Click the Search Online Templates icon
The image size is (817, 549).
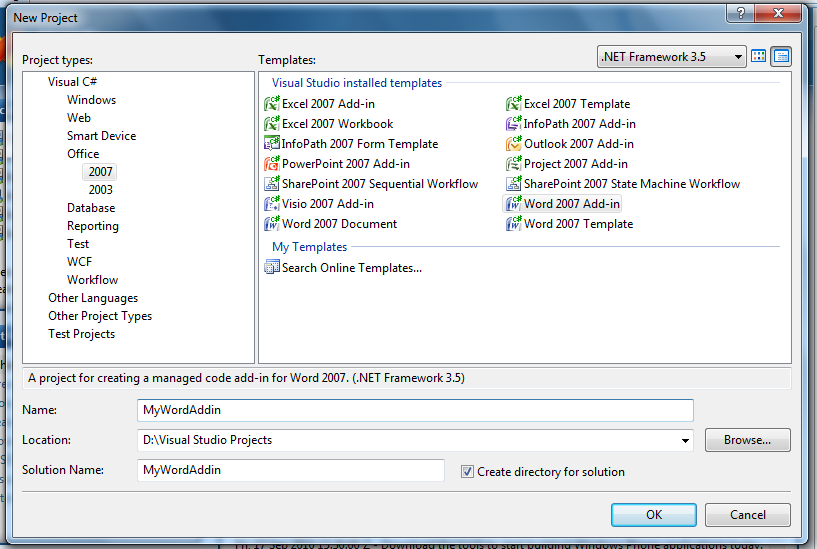(x=271, y=267)
